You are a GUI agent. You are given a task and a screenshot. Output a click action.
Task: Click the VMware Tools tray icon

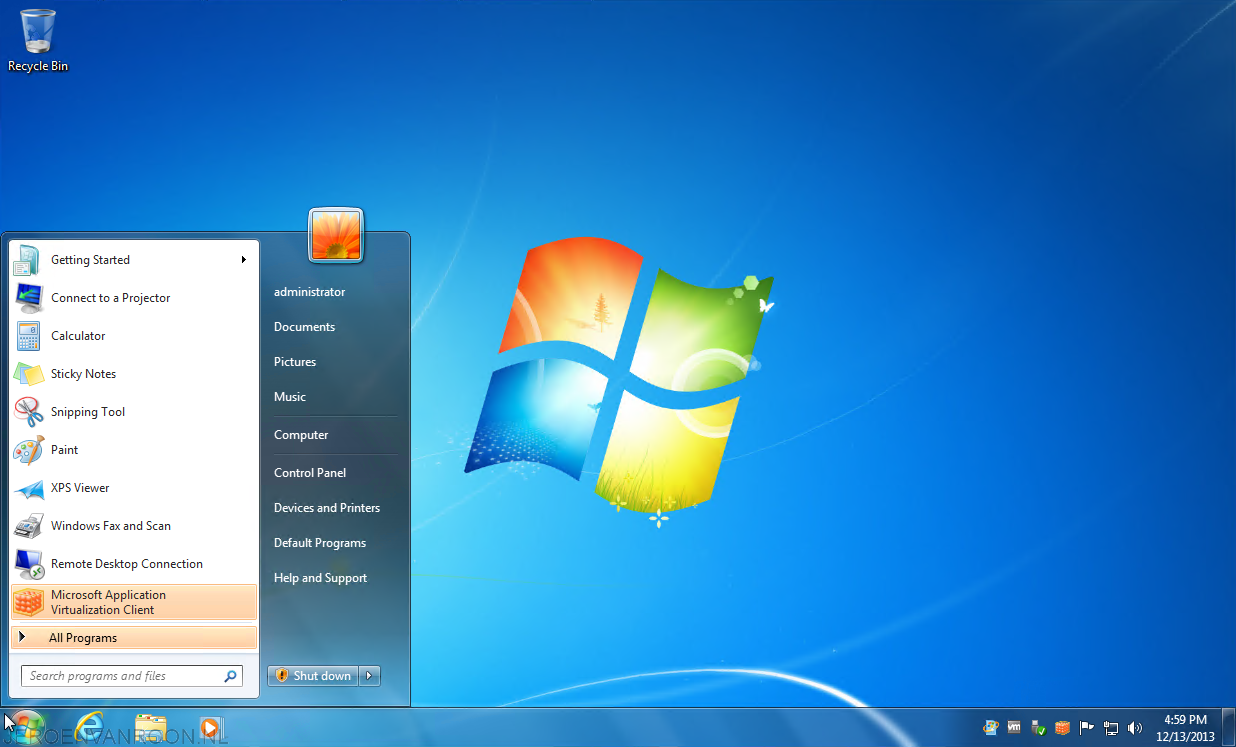click(1015, 728)
